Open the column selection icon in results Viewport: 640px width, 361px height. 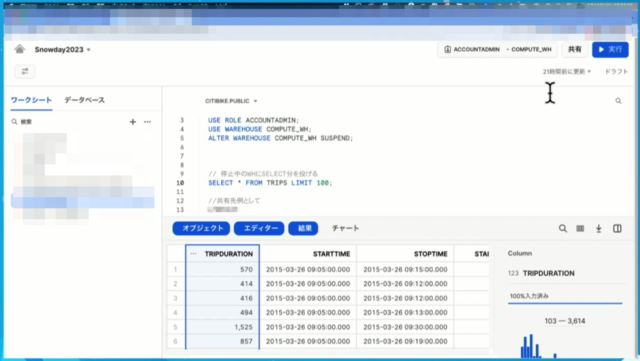click(x=580, y=229)
